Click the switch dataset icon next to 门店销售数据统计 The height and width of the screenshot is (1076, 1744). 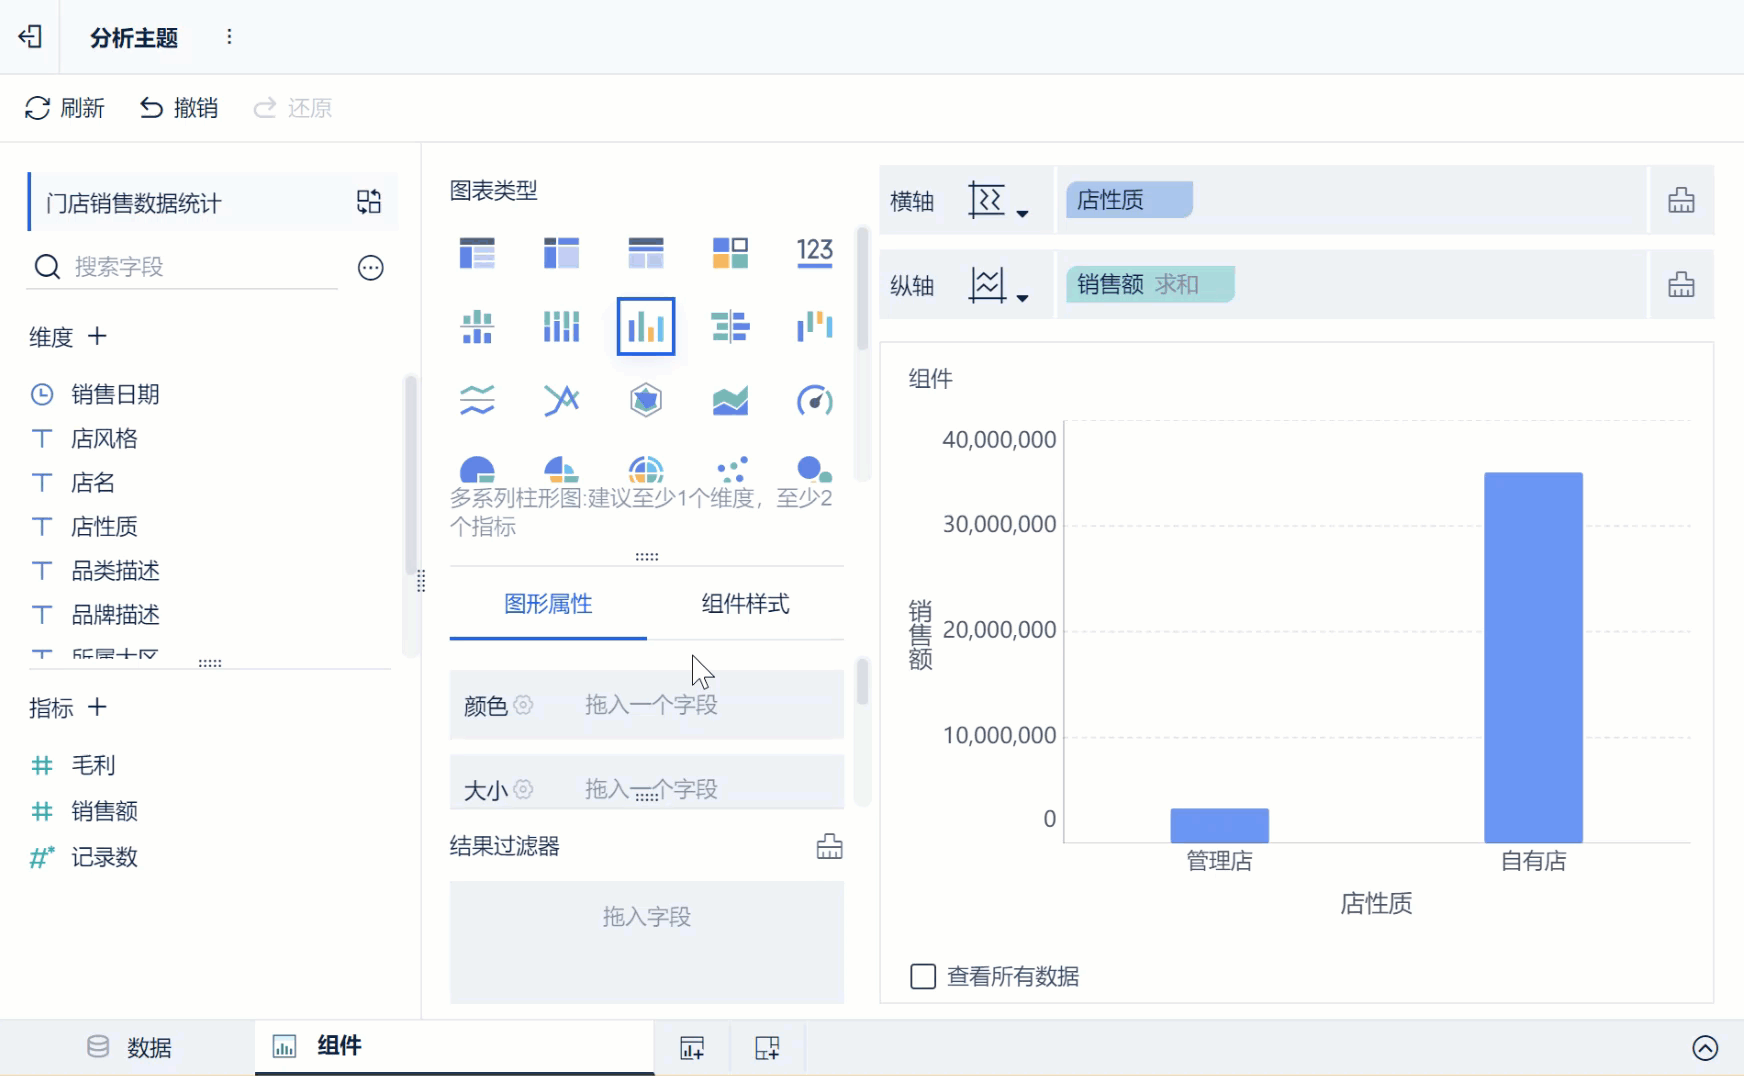[369, 202]
